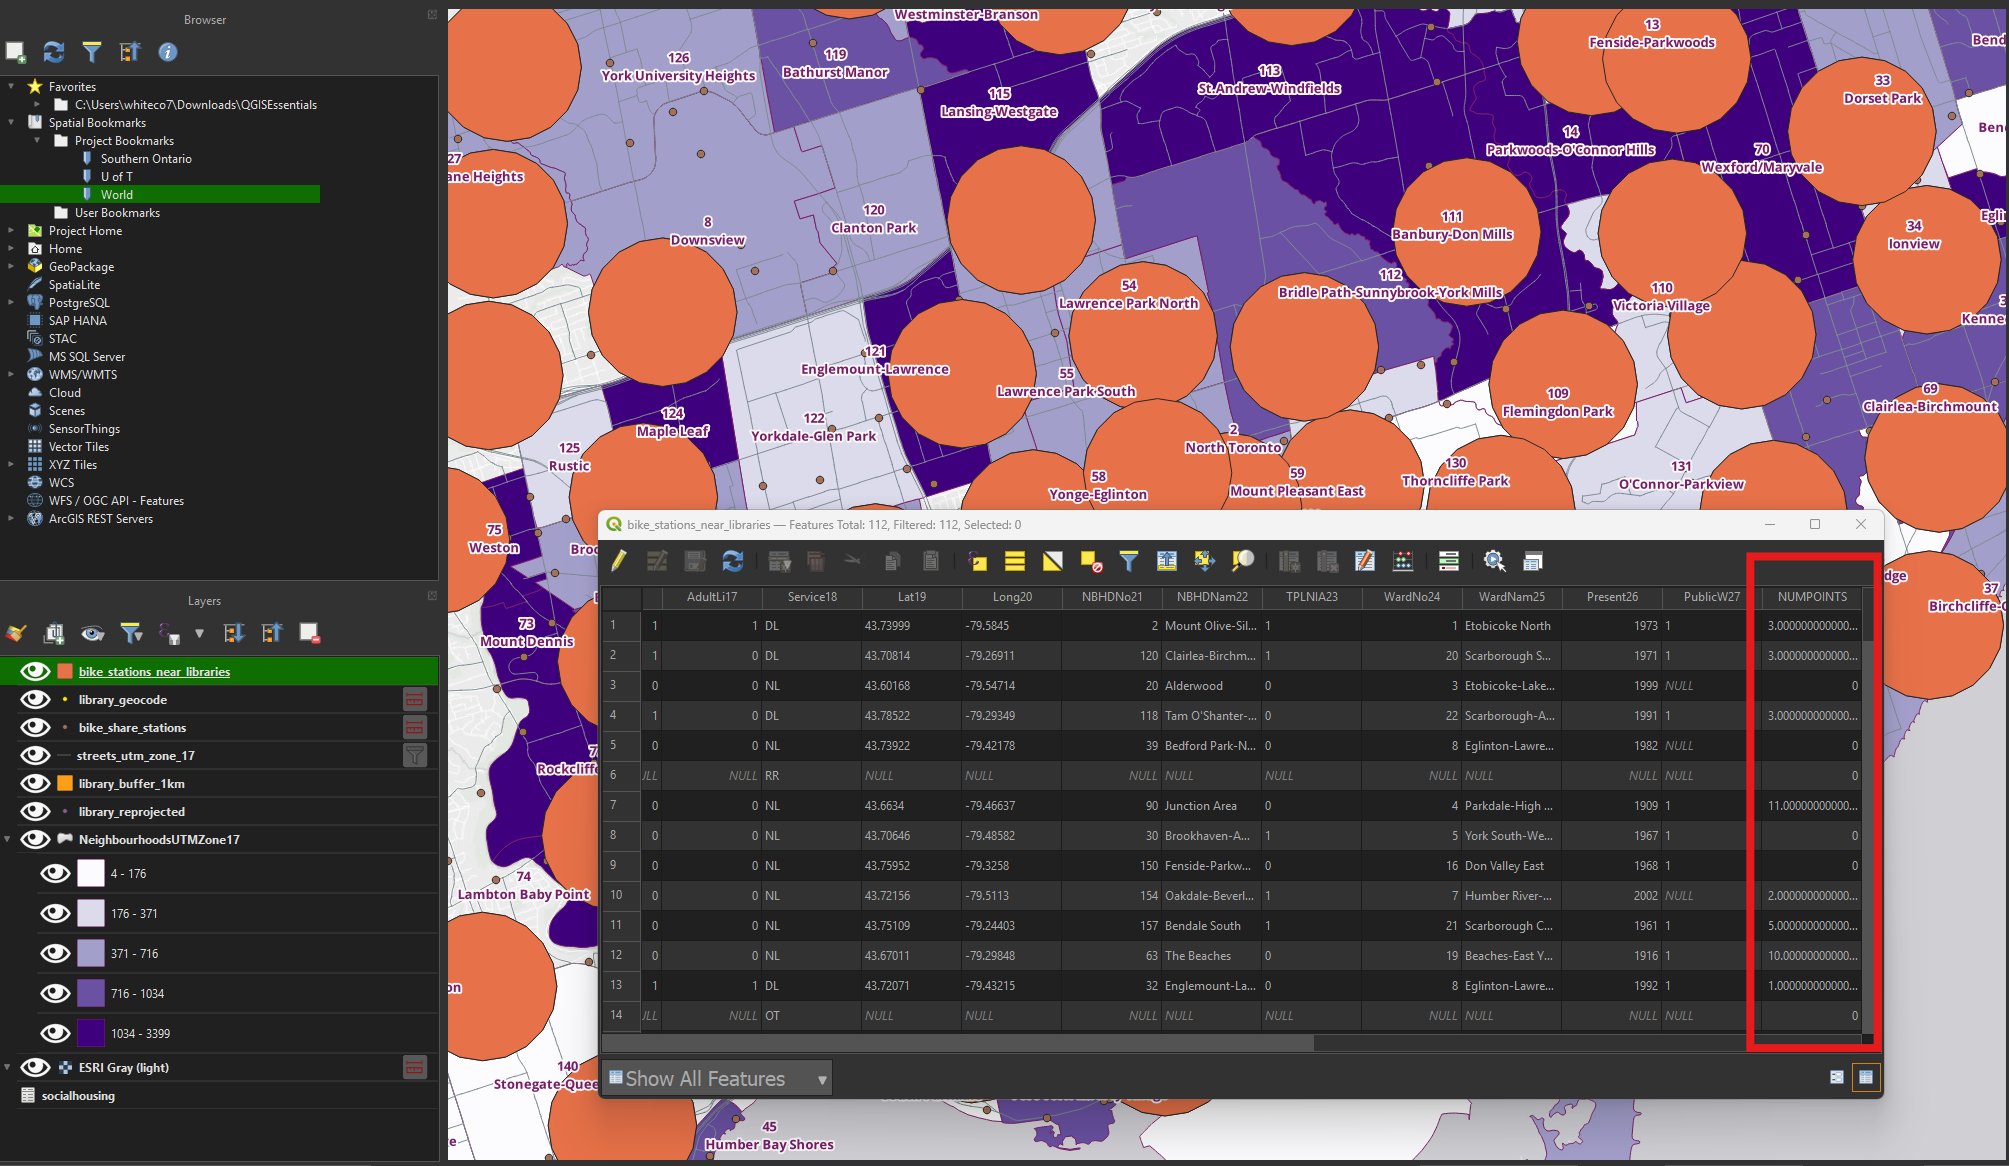Viewport: 2009px width, 1166px height.
Task: Toggle visibility of bike_share_stations layer
Action: 35,727
